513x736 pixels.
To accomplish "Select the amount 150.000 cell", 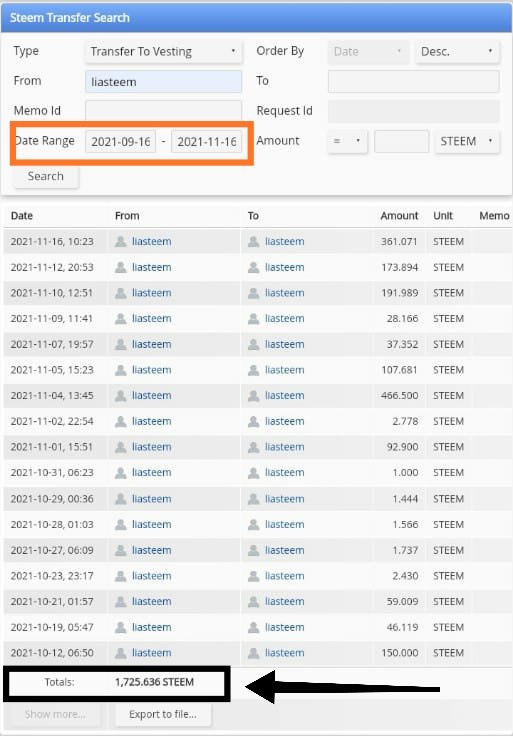I will 399,653.
